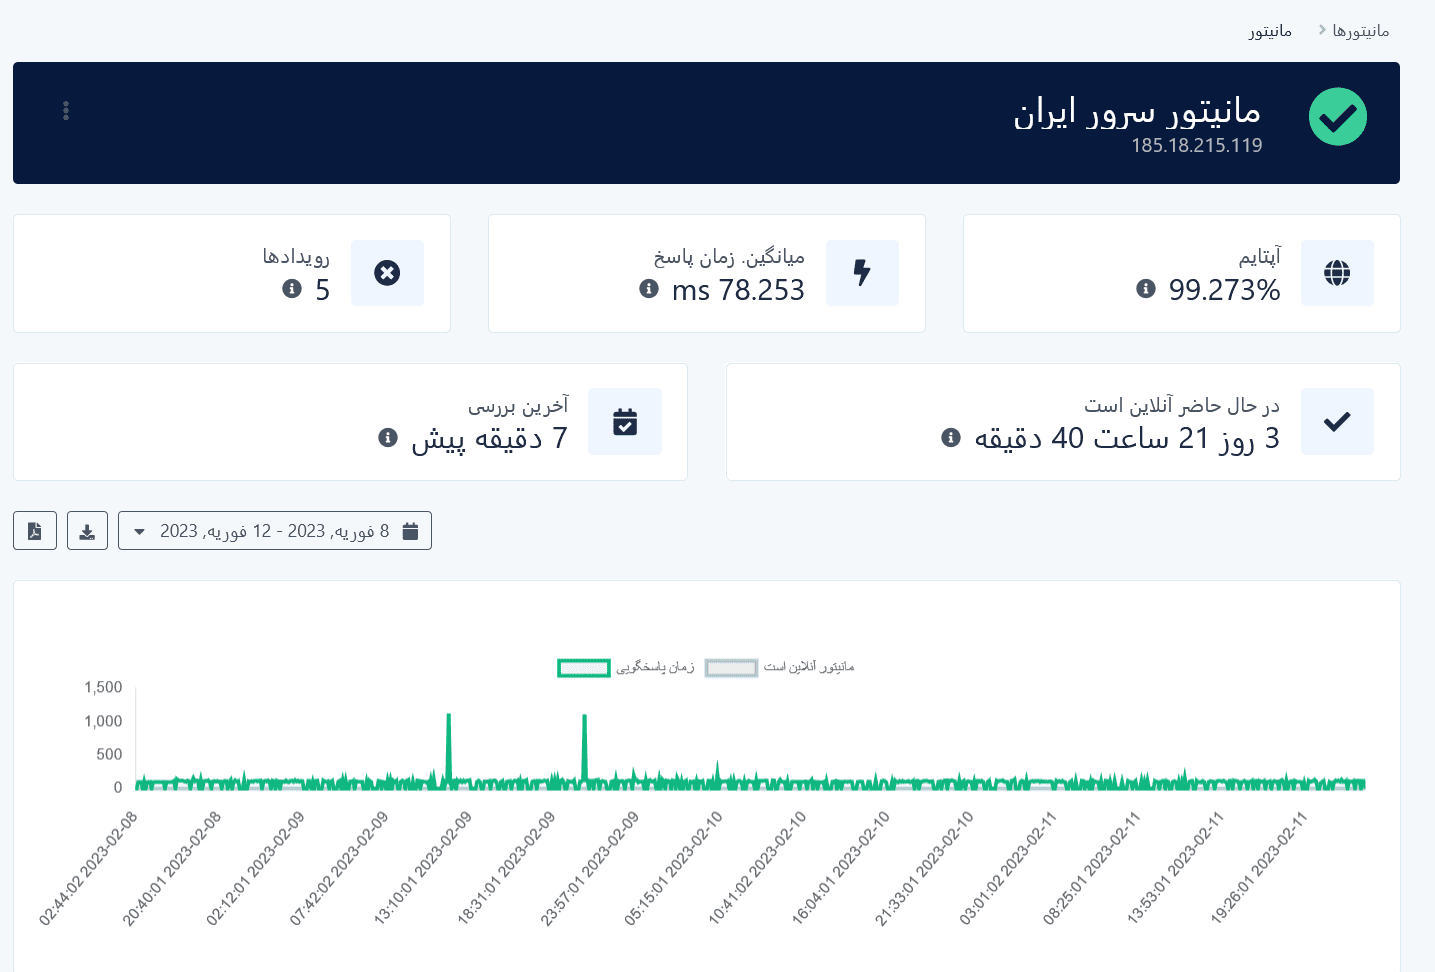Image resolution: width=1435 pixels, height=972 pixels.
Task: Click the checkmark icon on online status card
Action: [1337, 421]
